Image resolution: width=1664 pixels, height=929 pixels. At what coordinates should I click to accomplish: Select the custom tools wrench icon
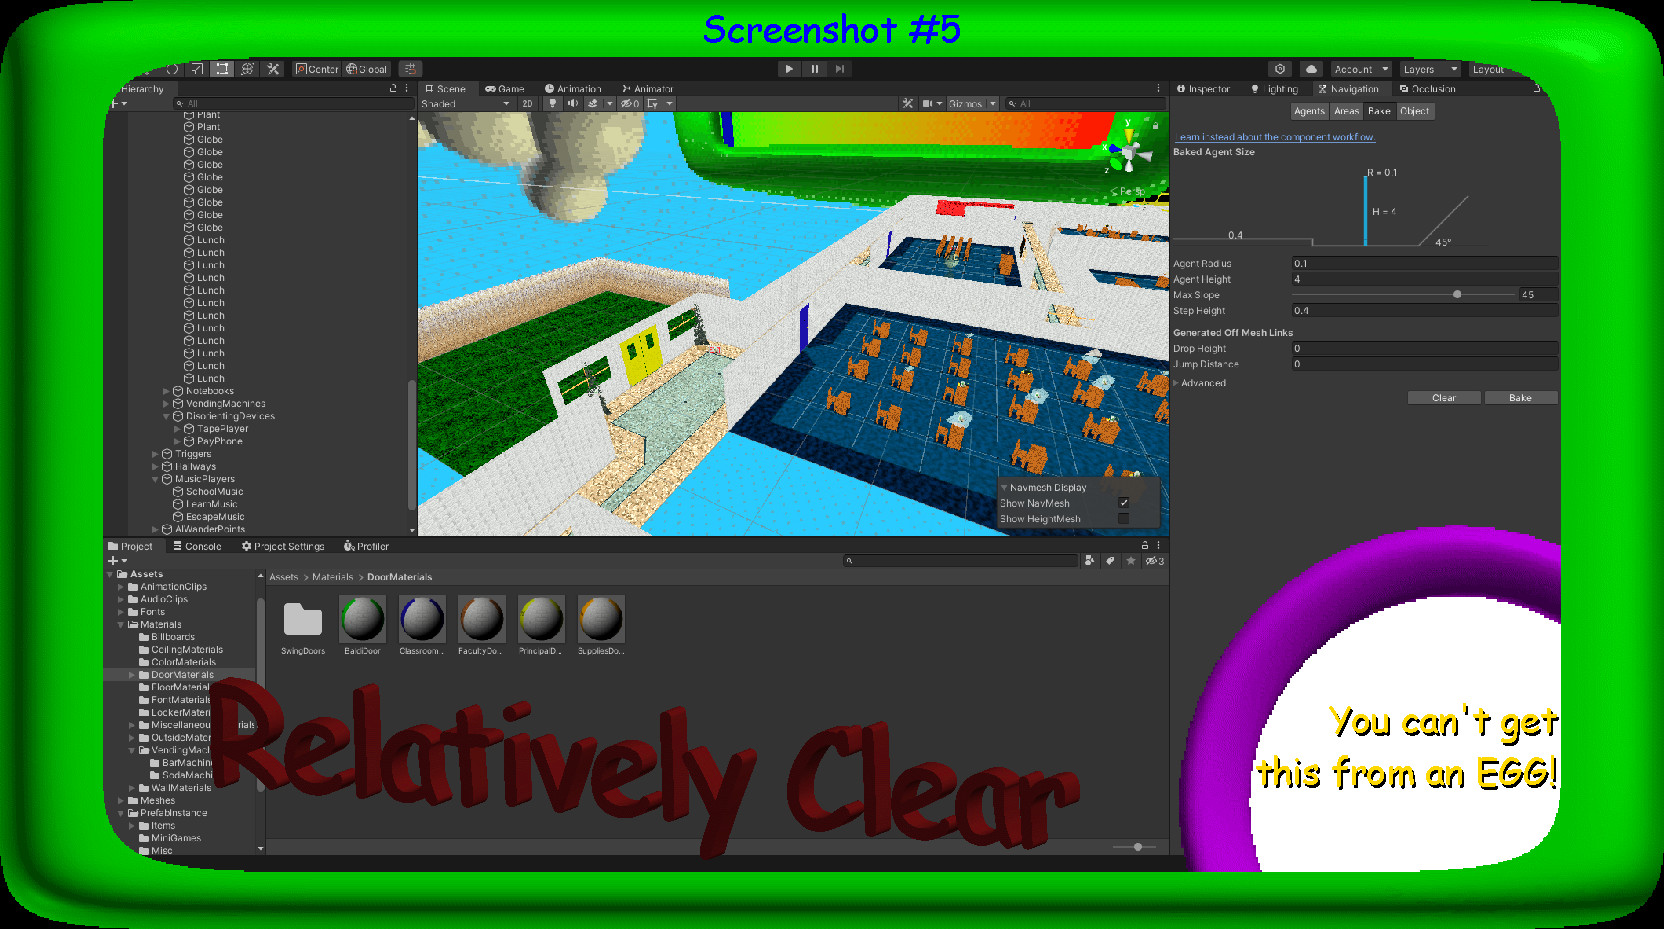[x=273, y=68]
